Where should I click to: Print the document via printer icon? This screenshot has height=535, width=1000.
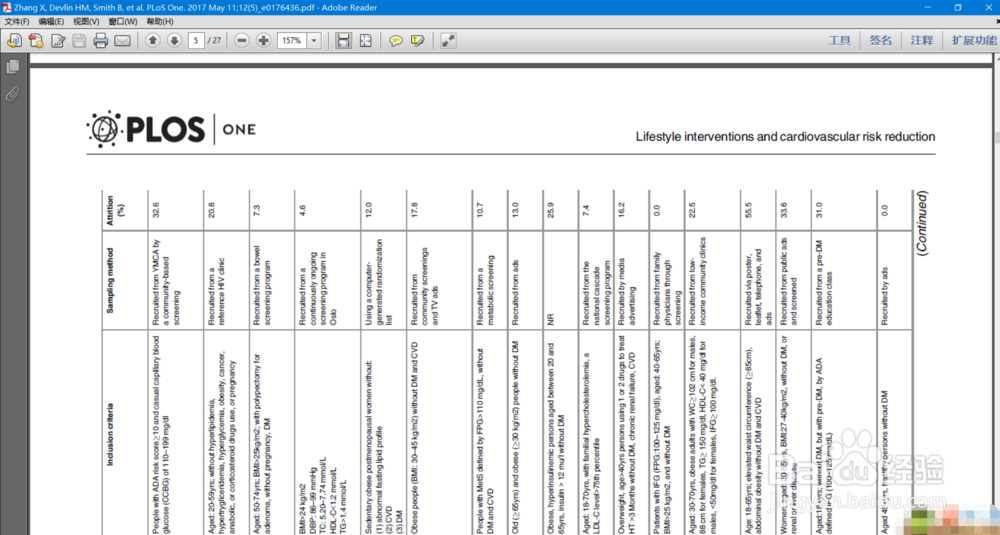click(x=101, y=41)
